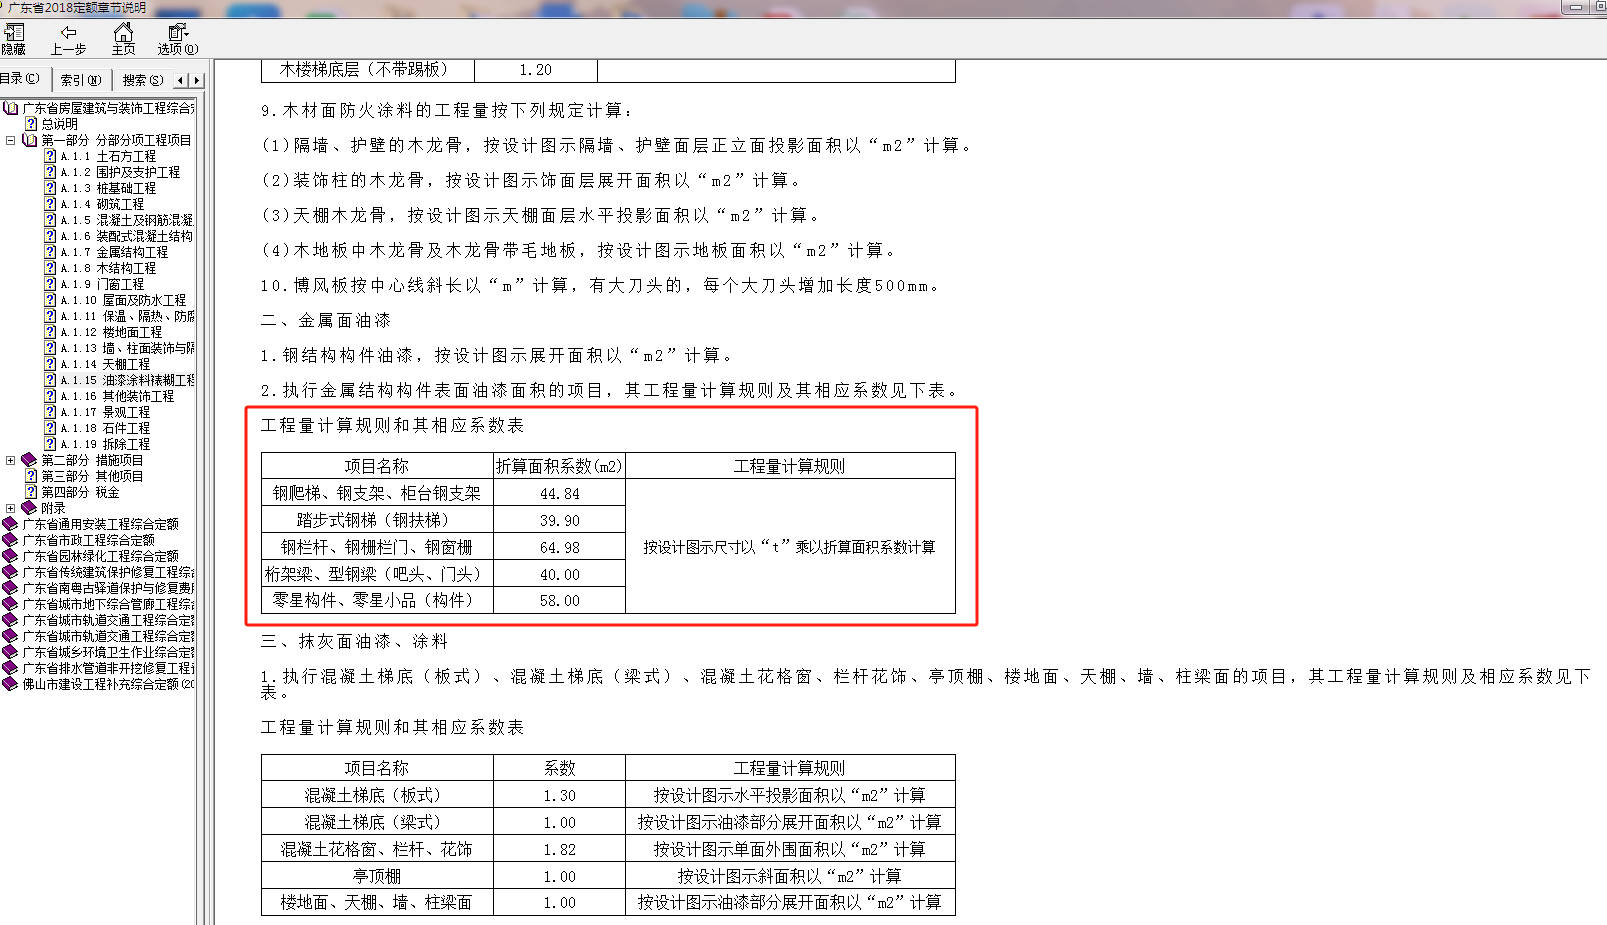
Task: Click the 木楼梯底层（不带踢板） cell
Action: pyautogui.click(x=368, y=70)
